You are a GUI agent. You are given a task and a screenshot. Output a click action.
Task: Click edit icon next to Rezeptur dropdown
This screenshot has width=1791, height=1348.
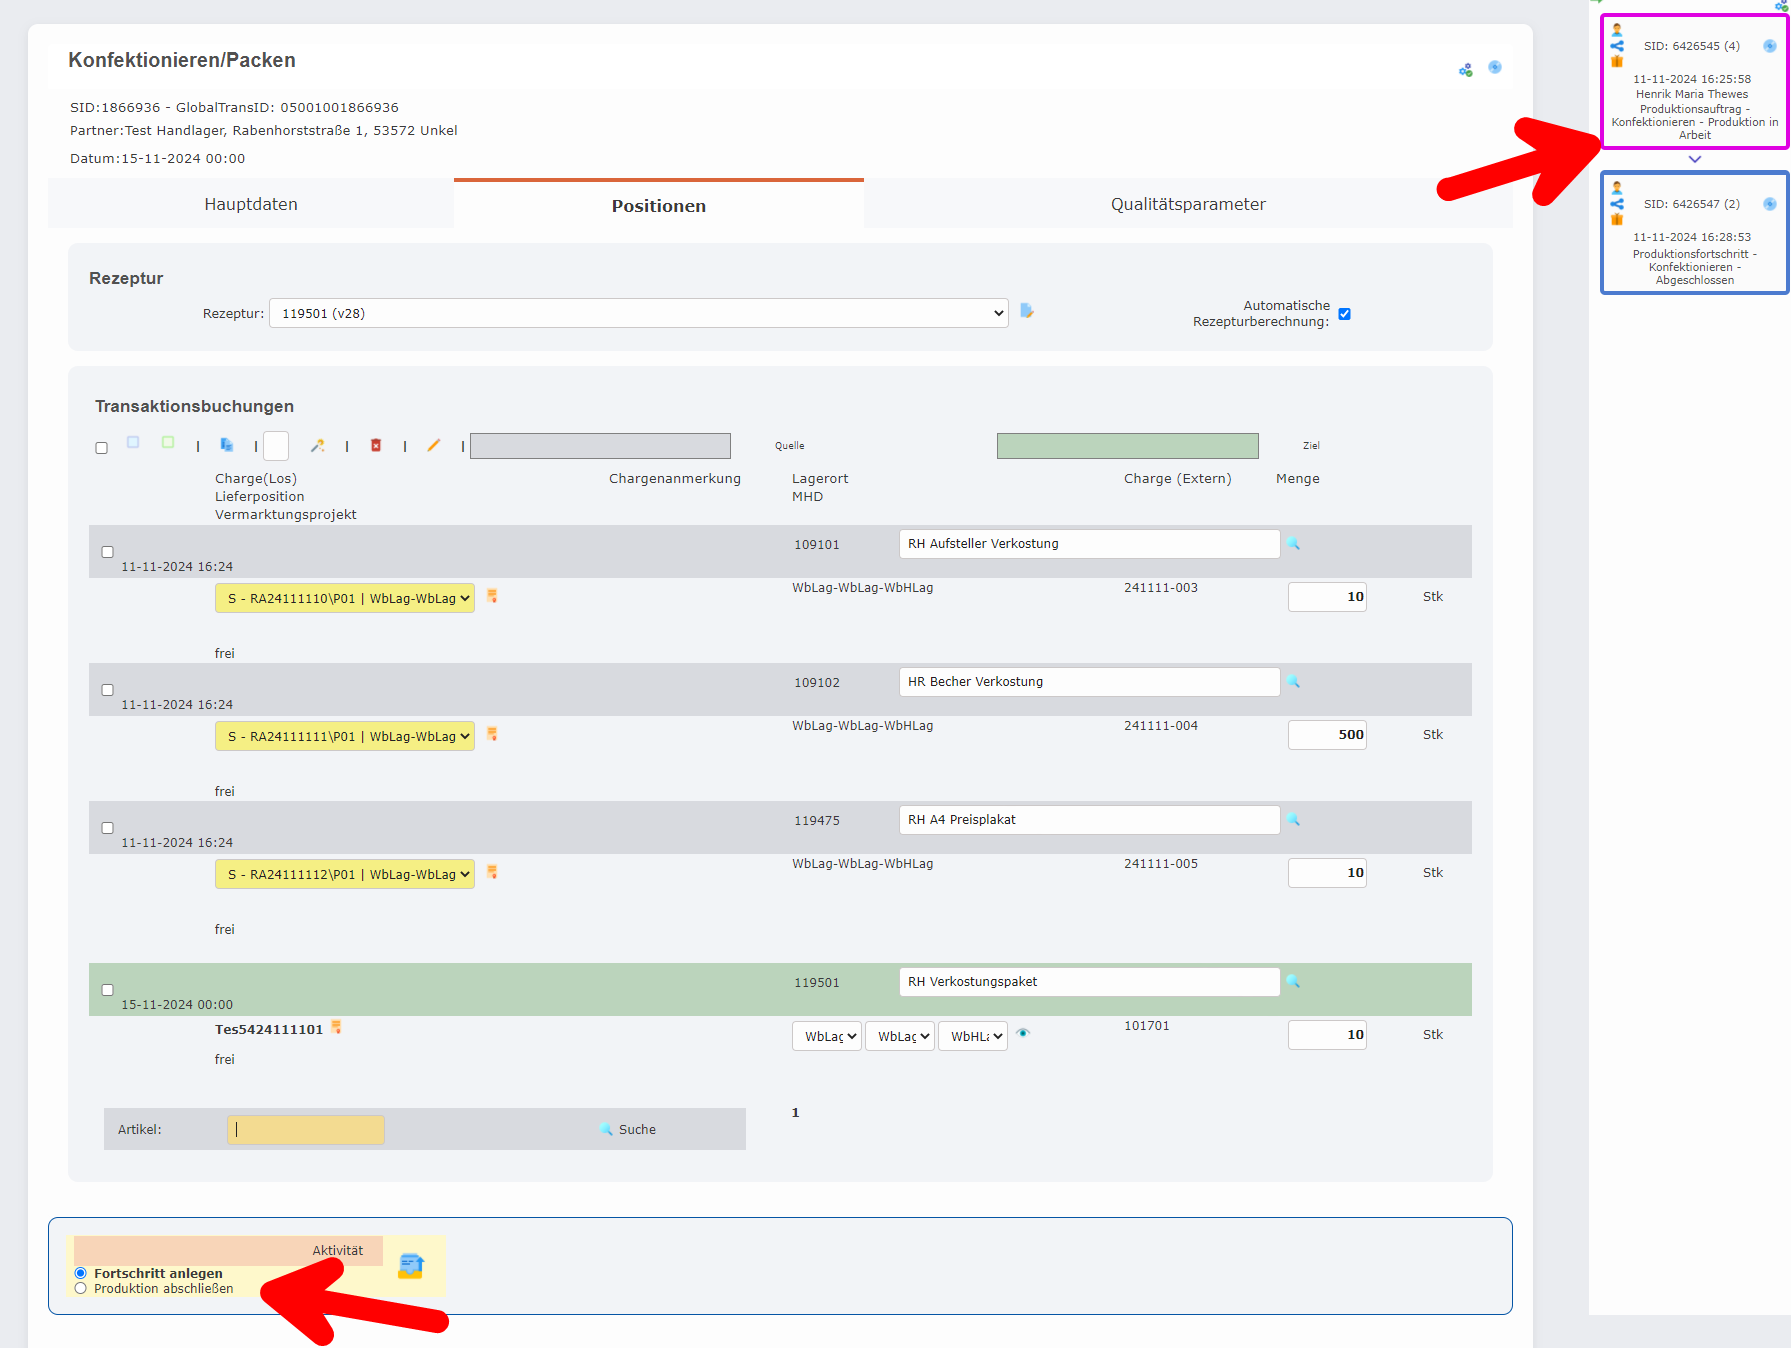(x=1027, y=311)
